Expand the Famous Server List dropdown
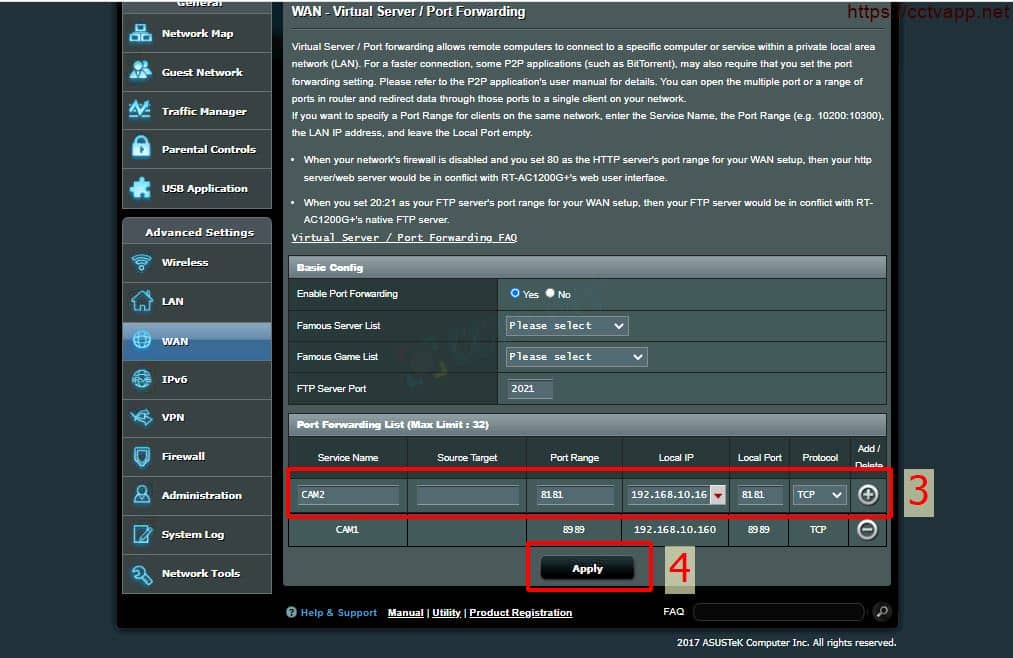Viewport: 1013px width, 658px height. click(x=567, y=326)
